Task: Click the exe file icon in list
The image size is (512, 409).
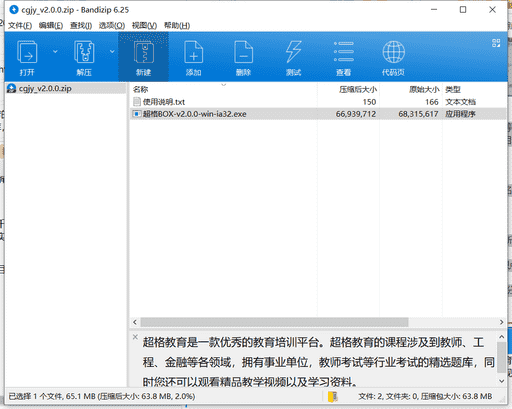Action: click(136, 114)
